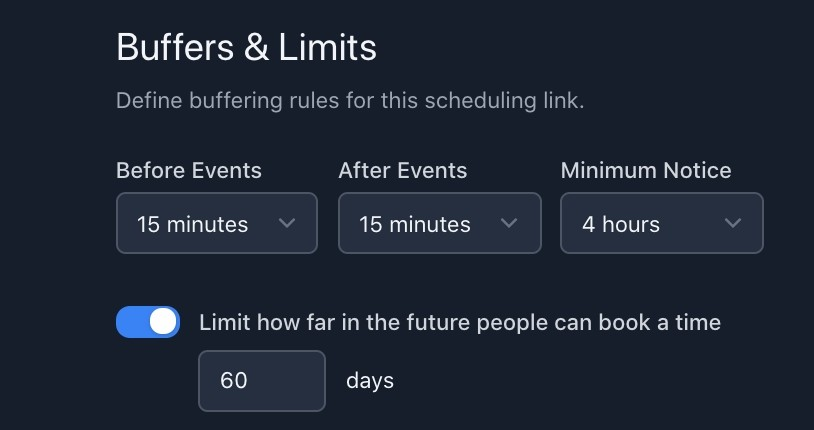
Task: Click the 'Buffers & Limits' heading
Action: pos(246,48)
